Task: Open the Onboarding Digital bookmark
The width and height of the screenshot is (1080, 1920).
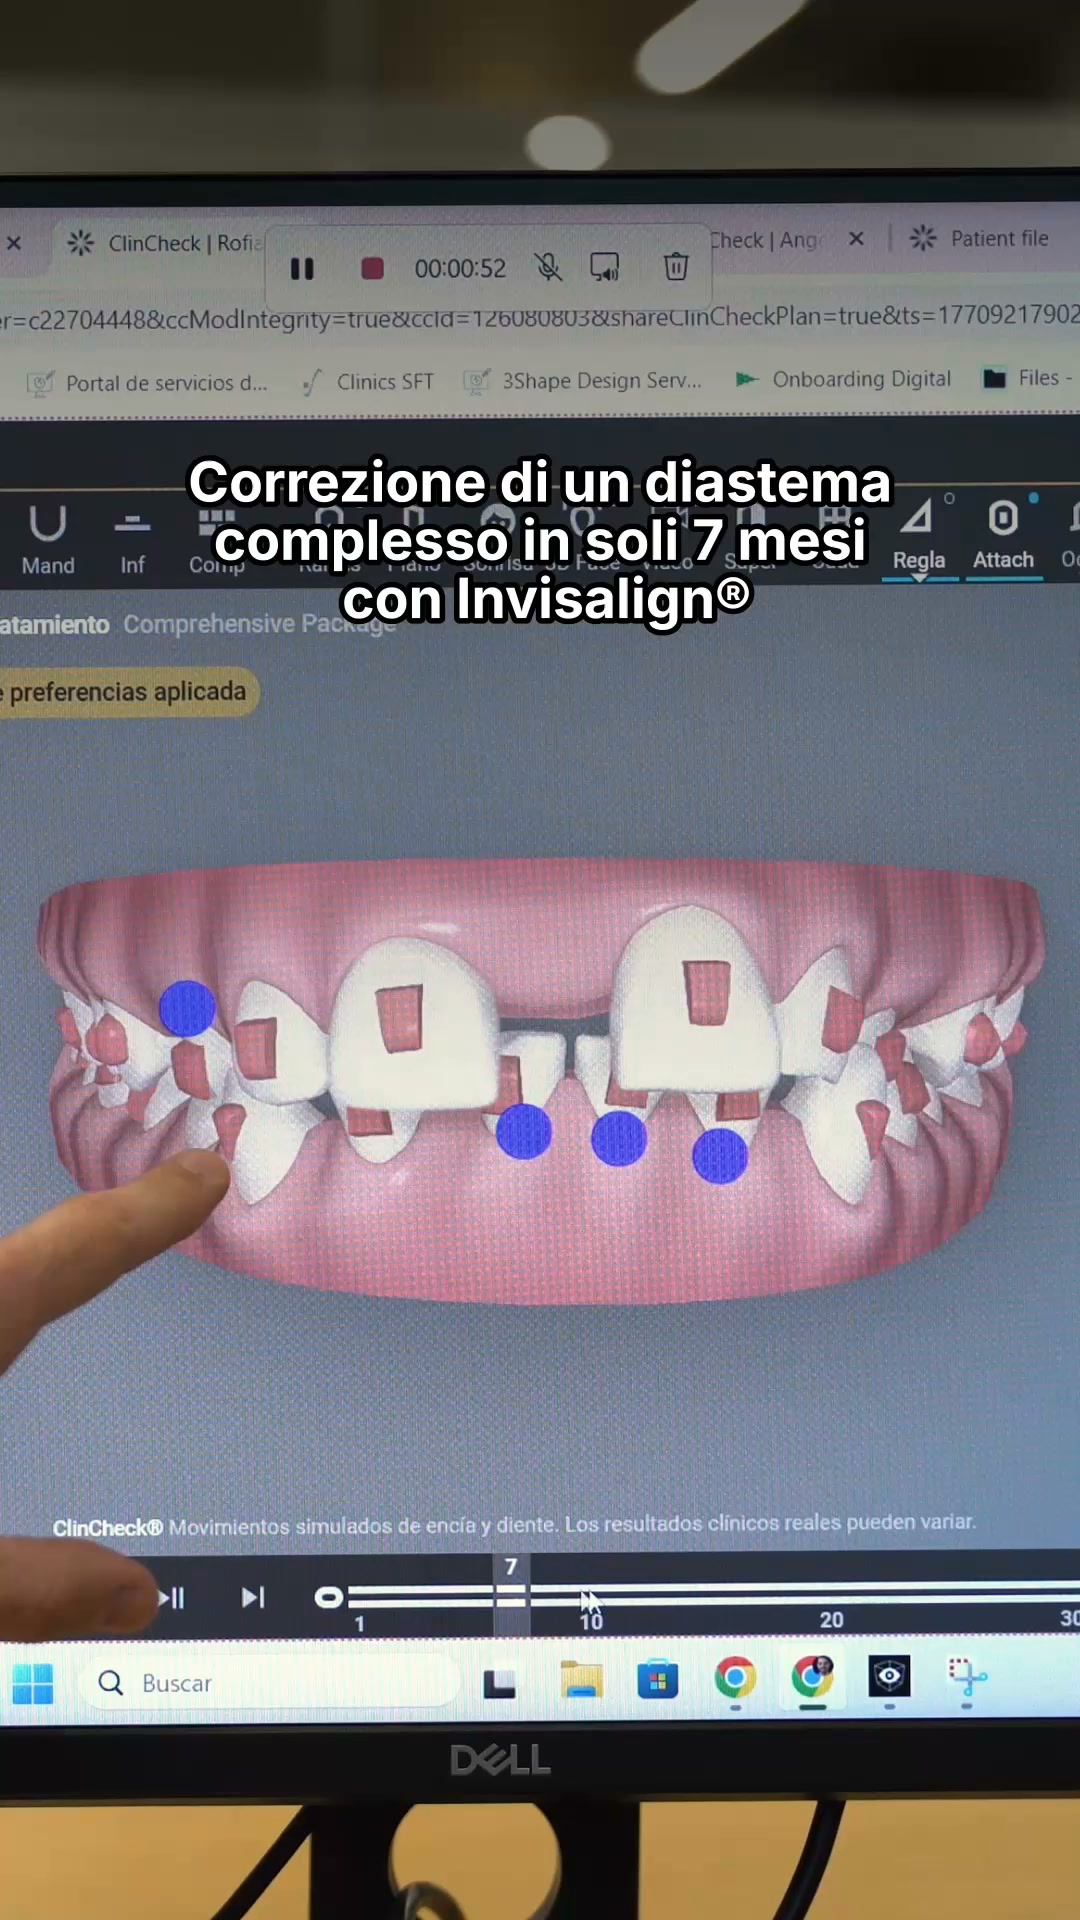Action: (843, 379)
